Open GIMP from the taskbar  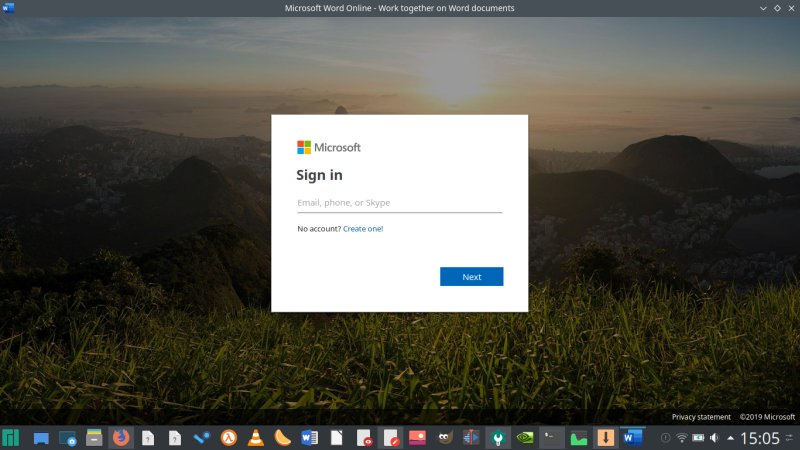[x=444, y=437]
